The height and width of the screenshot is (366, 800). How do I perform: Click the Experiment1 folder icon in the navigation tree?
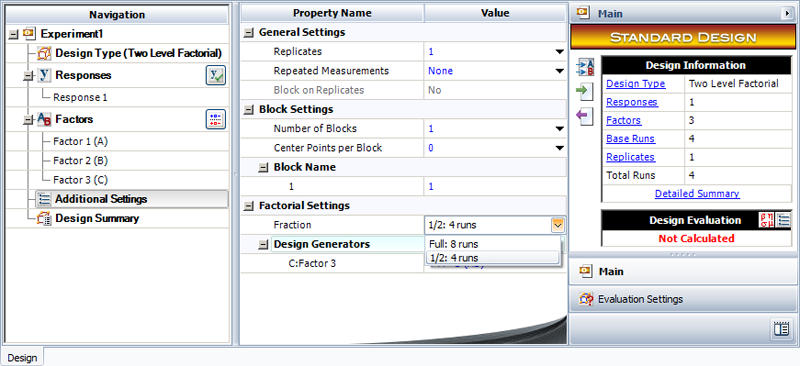(x=29, y=34)
